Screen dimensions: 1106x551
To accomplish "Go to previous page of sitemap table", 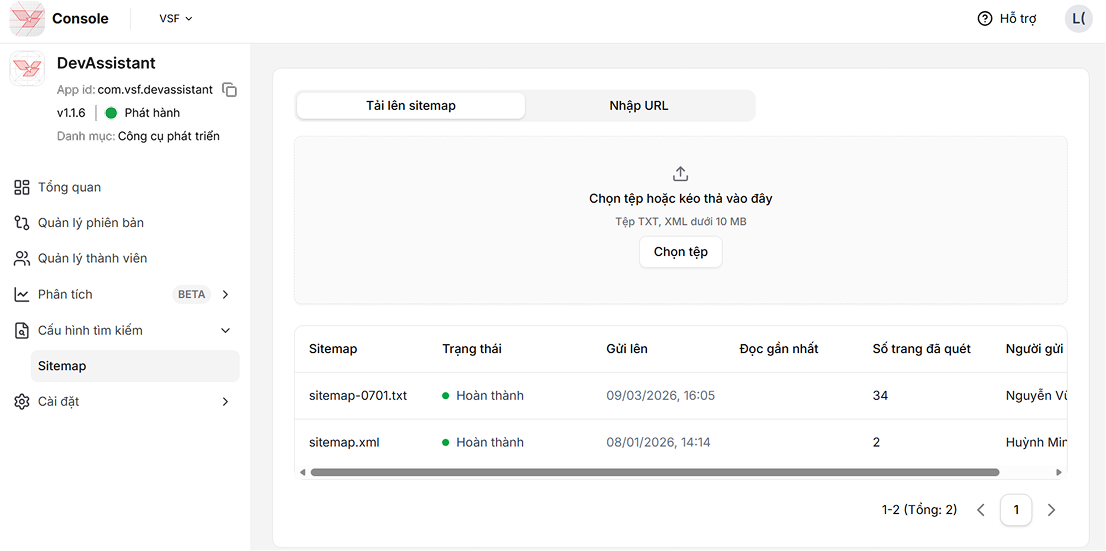I will click(980, 509).
